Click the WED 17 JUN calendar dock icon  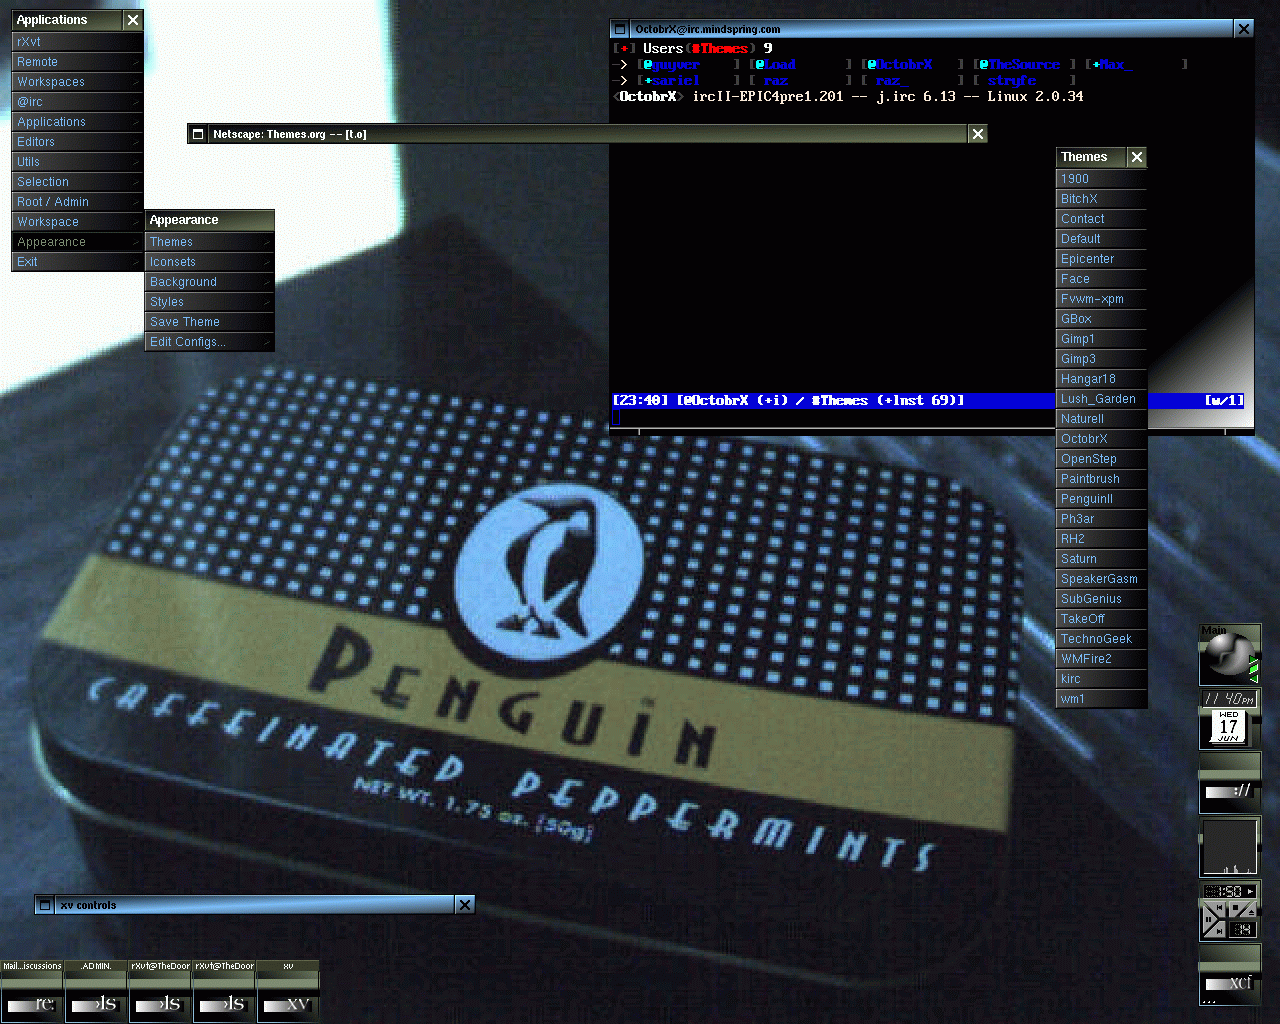tap(1230, 727)
